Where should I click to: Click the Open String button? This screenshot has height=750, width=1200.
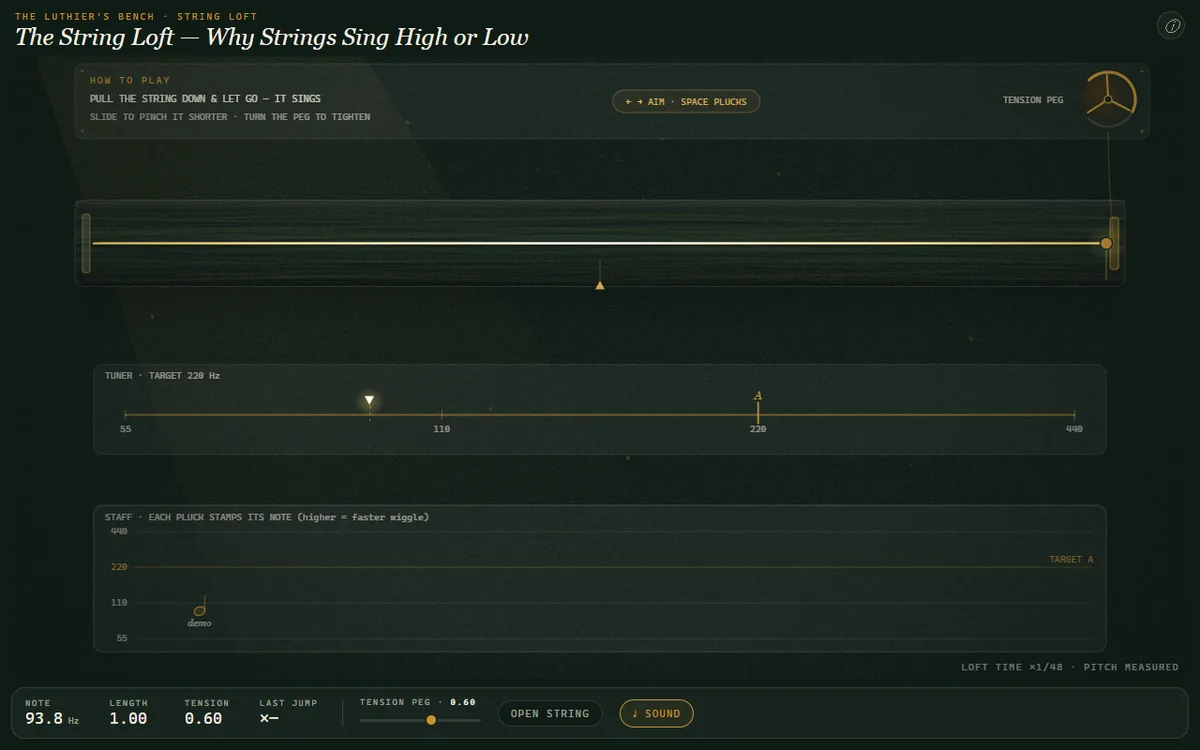pos(550,714)
